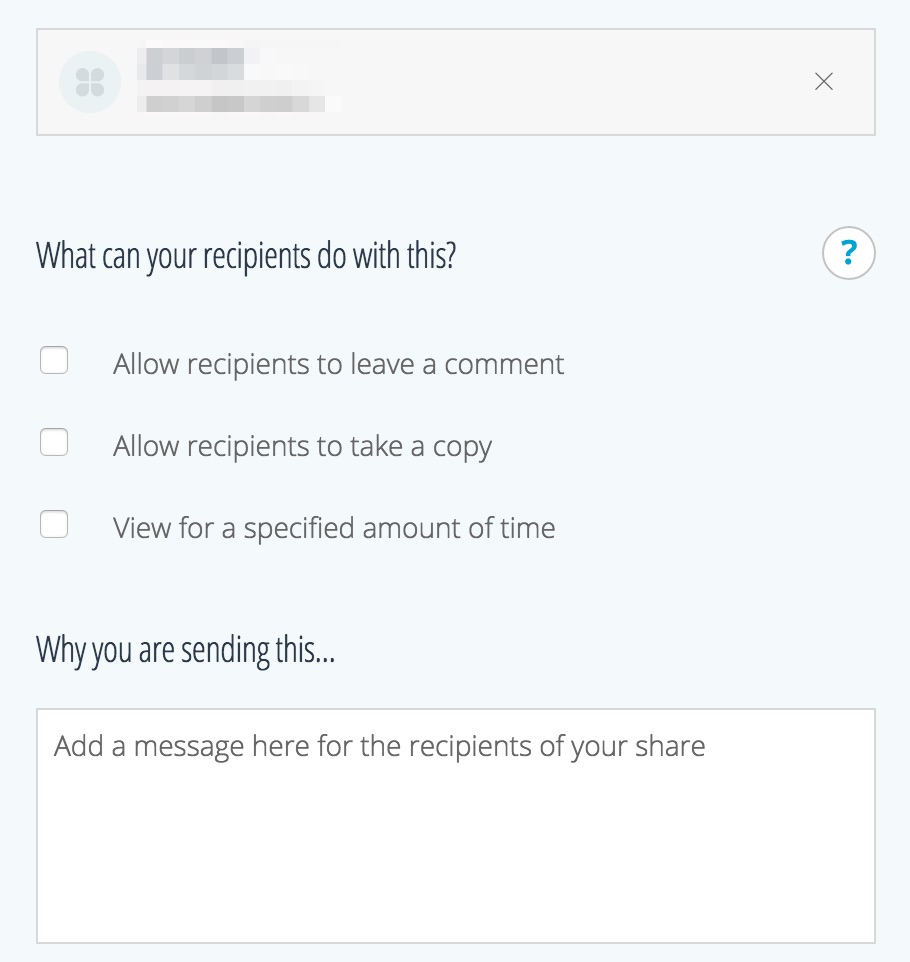The height and width of the screenshot is (962, 910).
Task: Click the blurred recipient email line
Action: pyautogui.click(x=240, y=103)
